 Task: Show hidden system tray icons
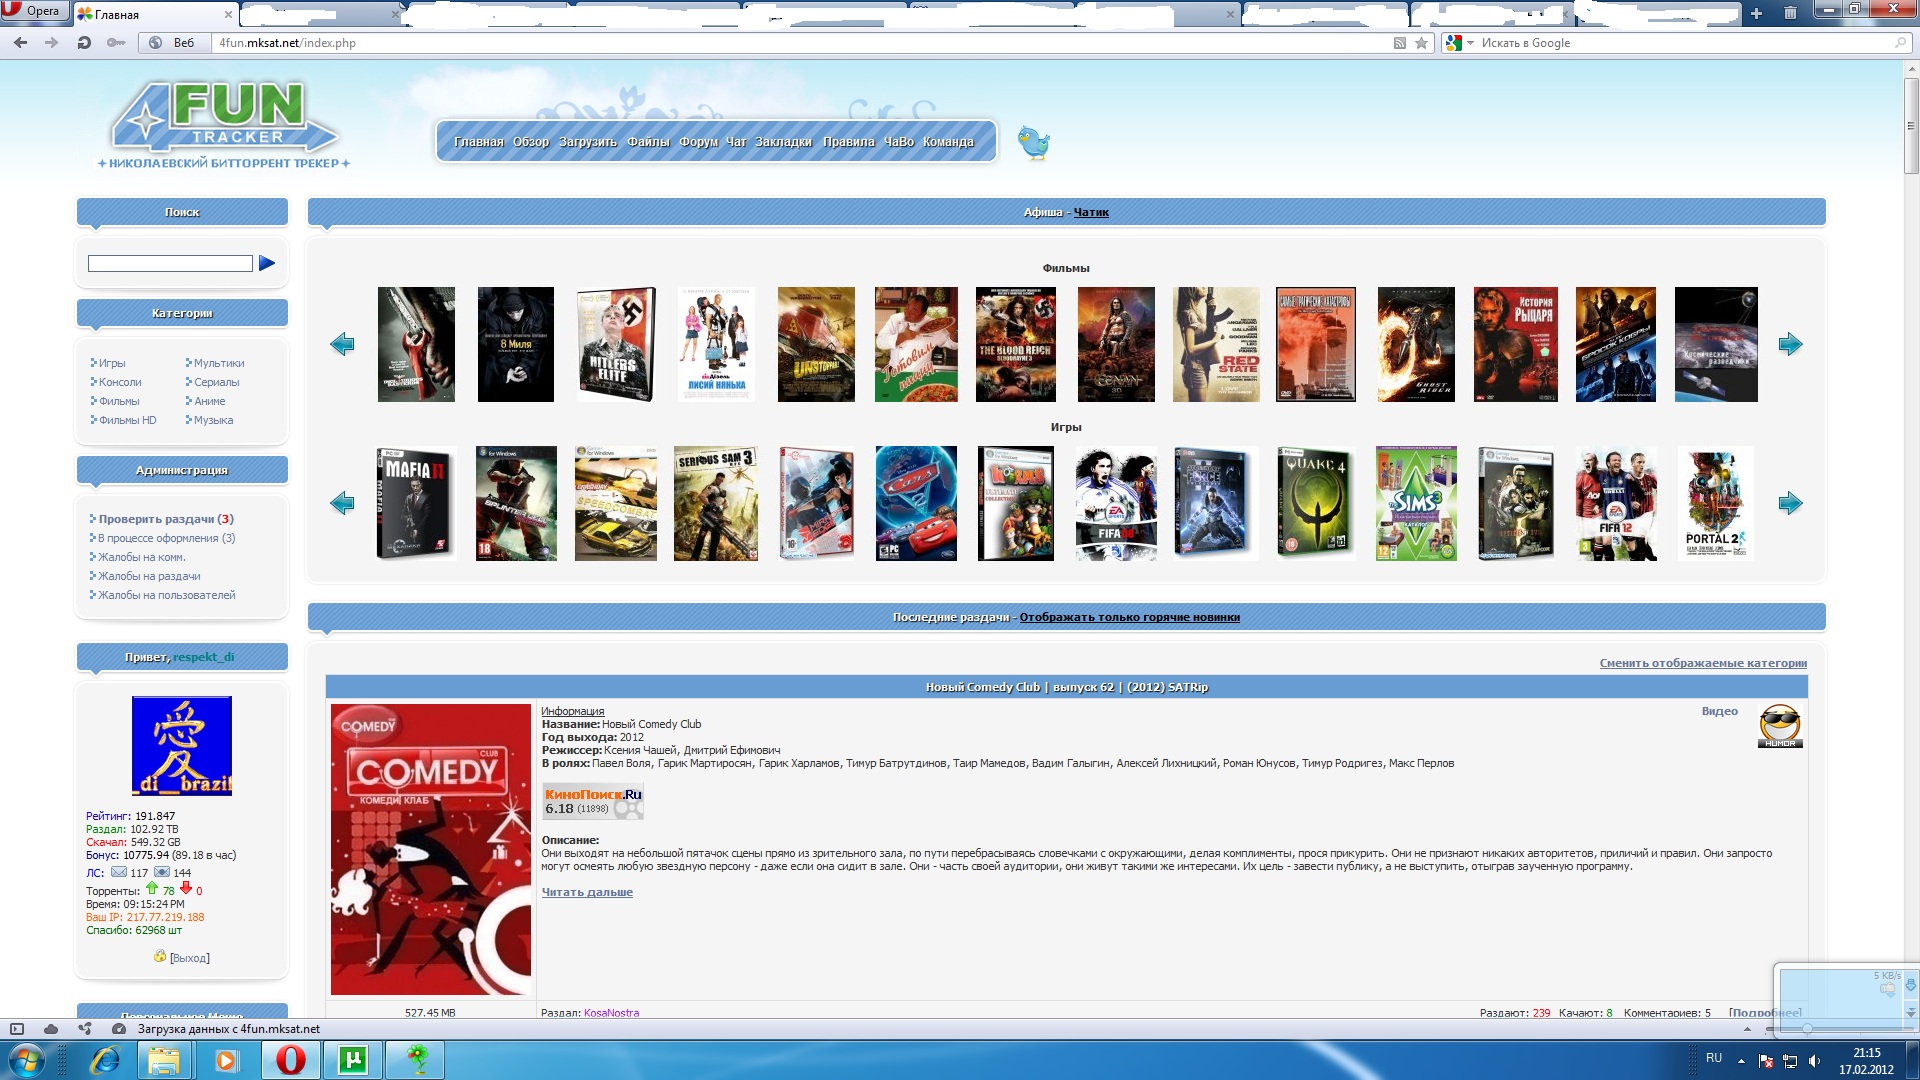[x=1741, y=1060]
